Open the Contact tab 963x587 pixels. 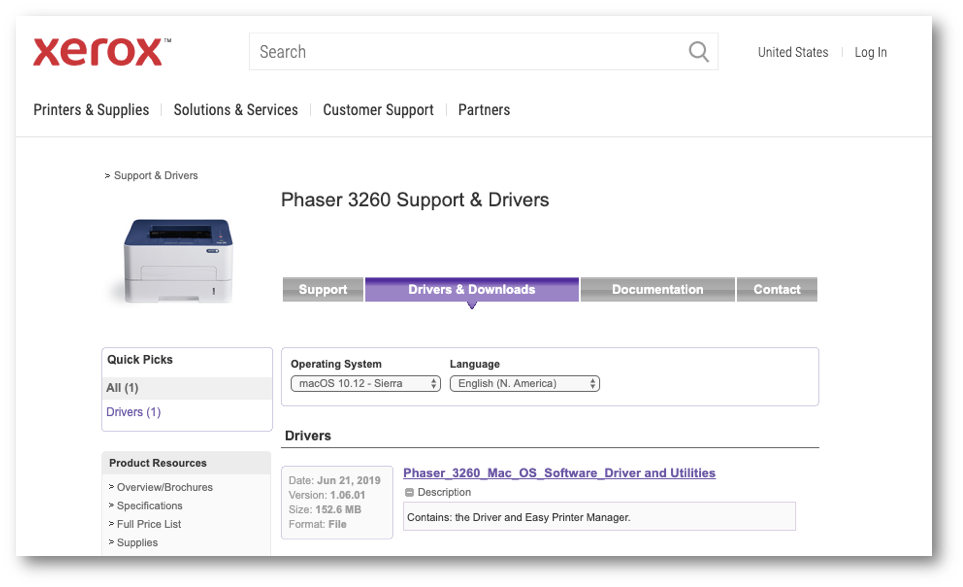click(x=777, y=289)
